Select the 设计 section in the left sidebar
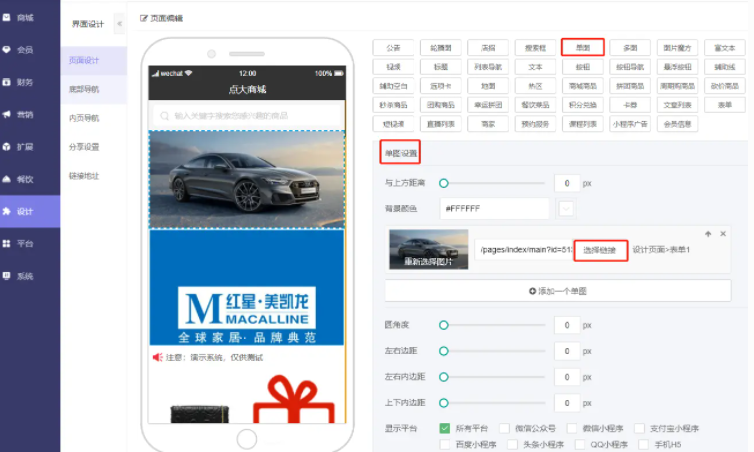The height and width of the screenshot is (452, 754). [x=30, y=212]
